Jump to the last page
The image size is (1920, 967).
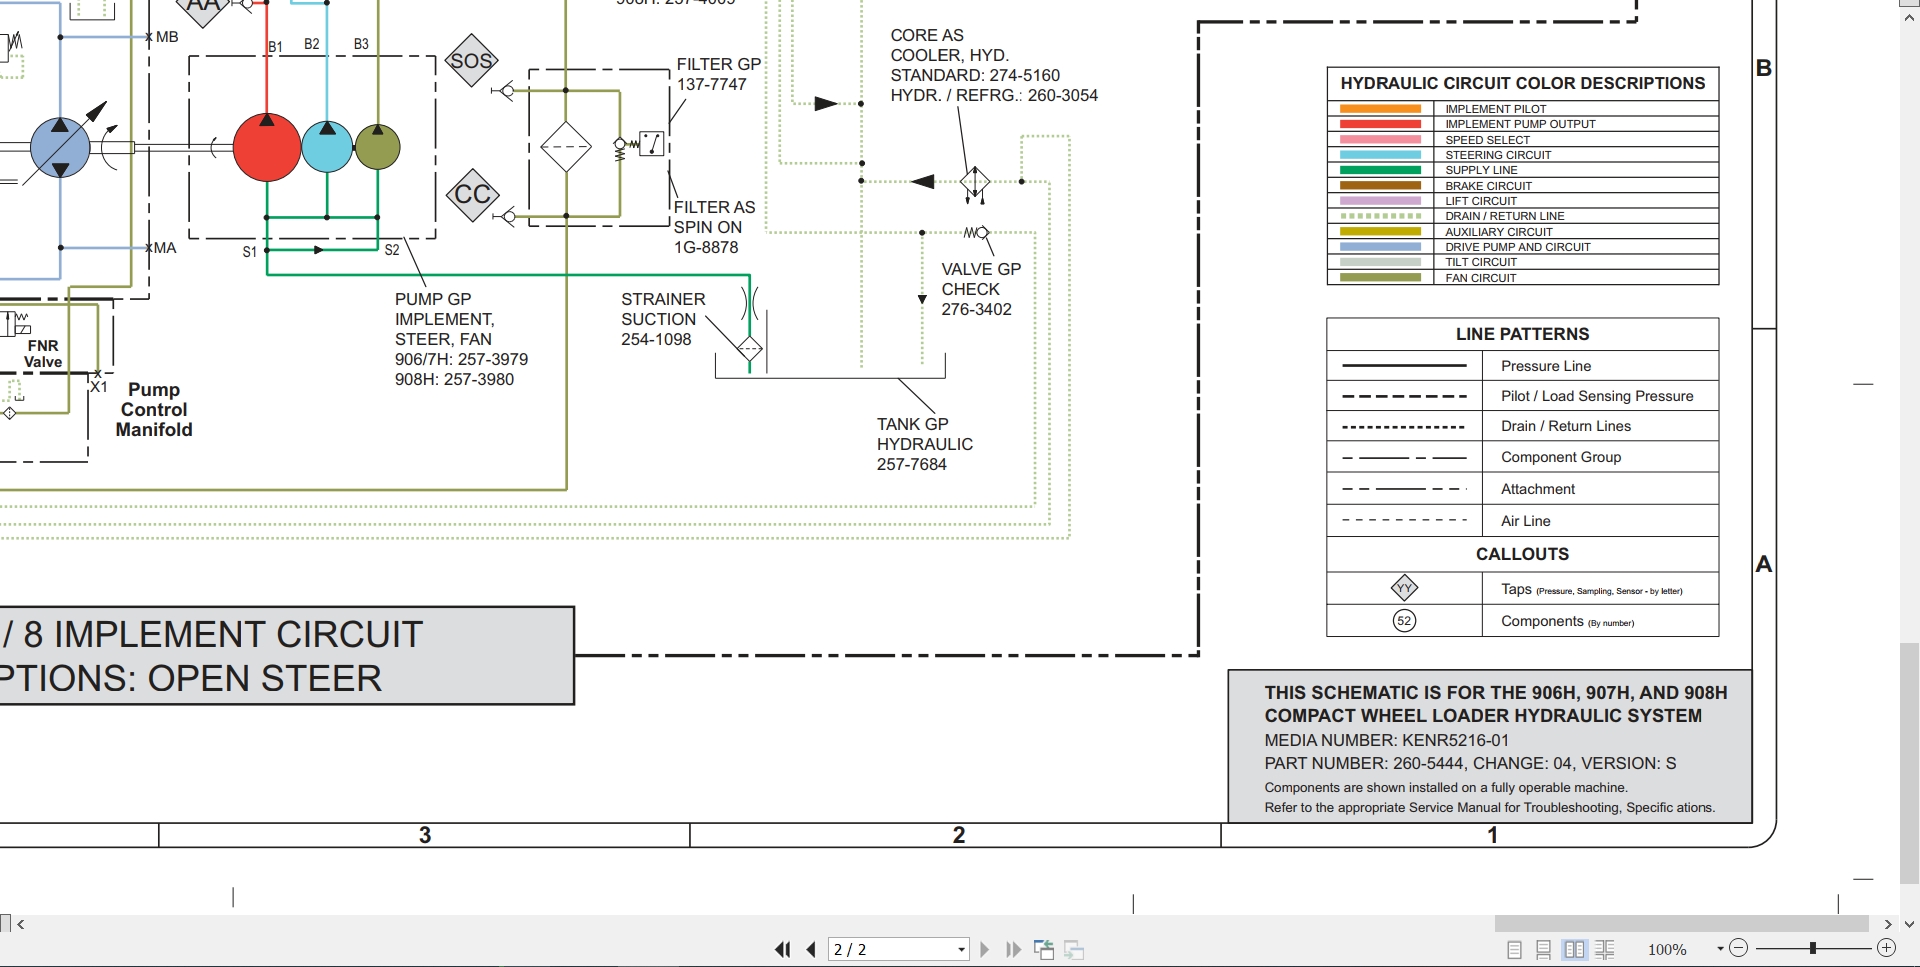tap(1013, 949)
